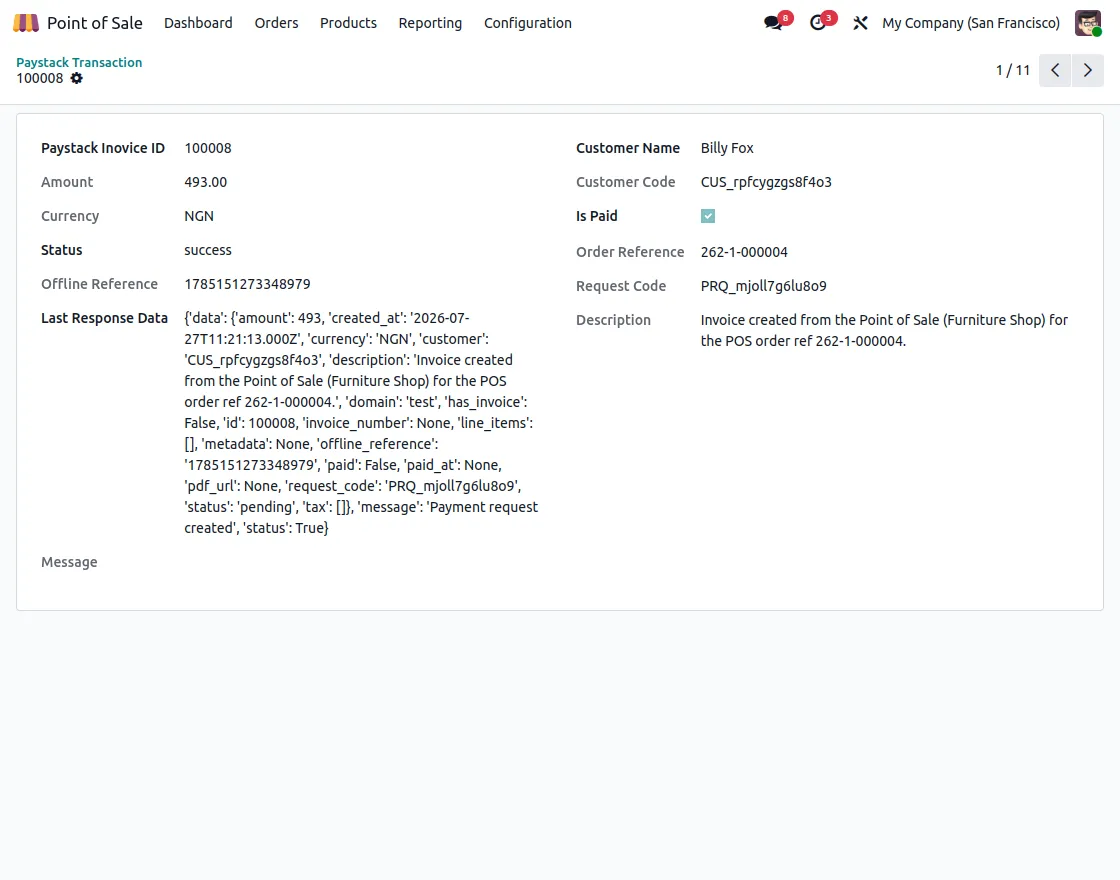Open the Reporting menu
1120x880 pixels.
pyautogui.click(x=430, y=23)
